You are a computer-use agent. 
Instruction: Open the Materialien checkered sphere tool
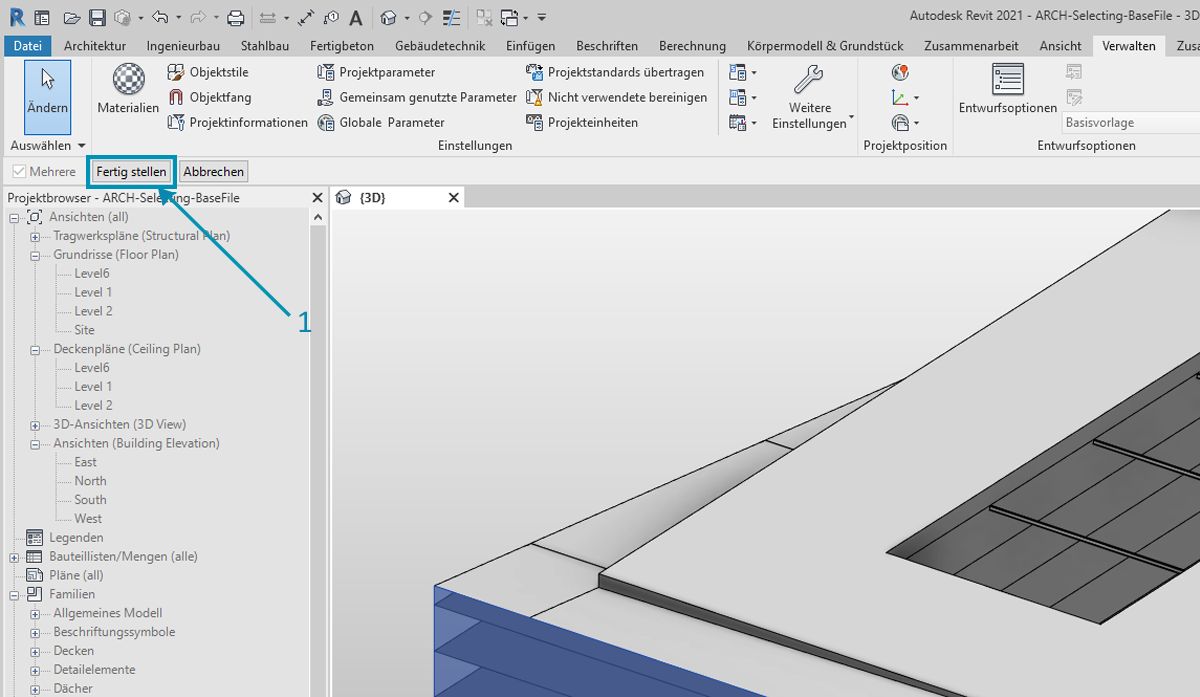coord(128,88)
